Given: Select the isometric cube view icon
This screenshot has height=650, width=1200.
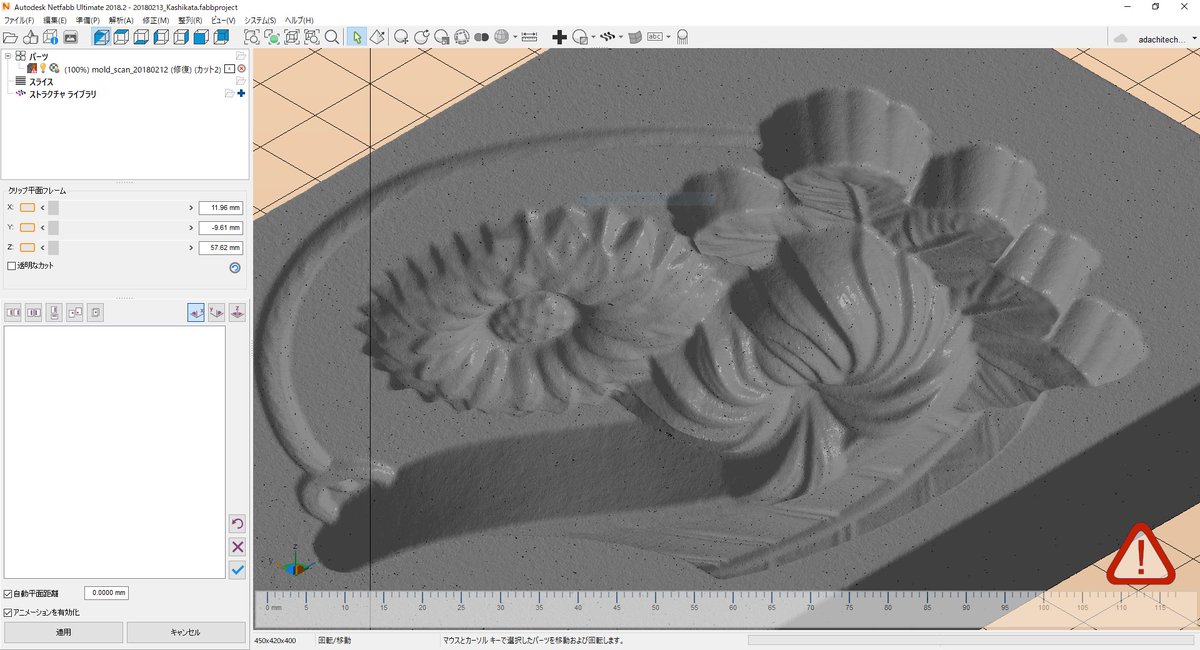Looking at the screenshot, I should tap(221, 37).
